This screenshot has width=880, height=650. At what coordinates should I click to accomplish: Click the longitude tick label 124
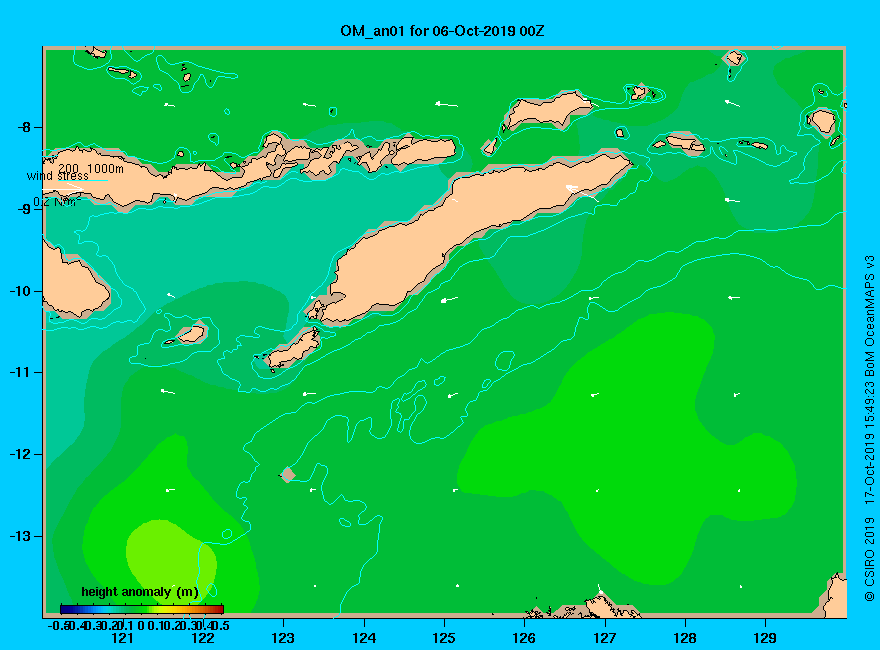click(364, 638)
